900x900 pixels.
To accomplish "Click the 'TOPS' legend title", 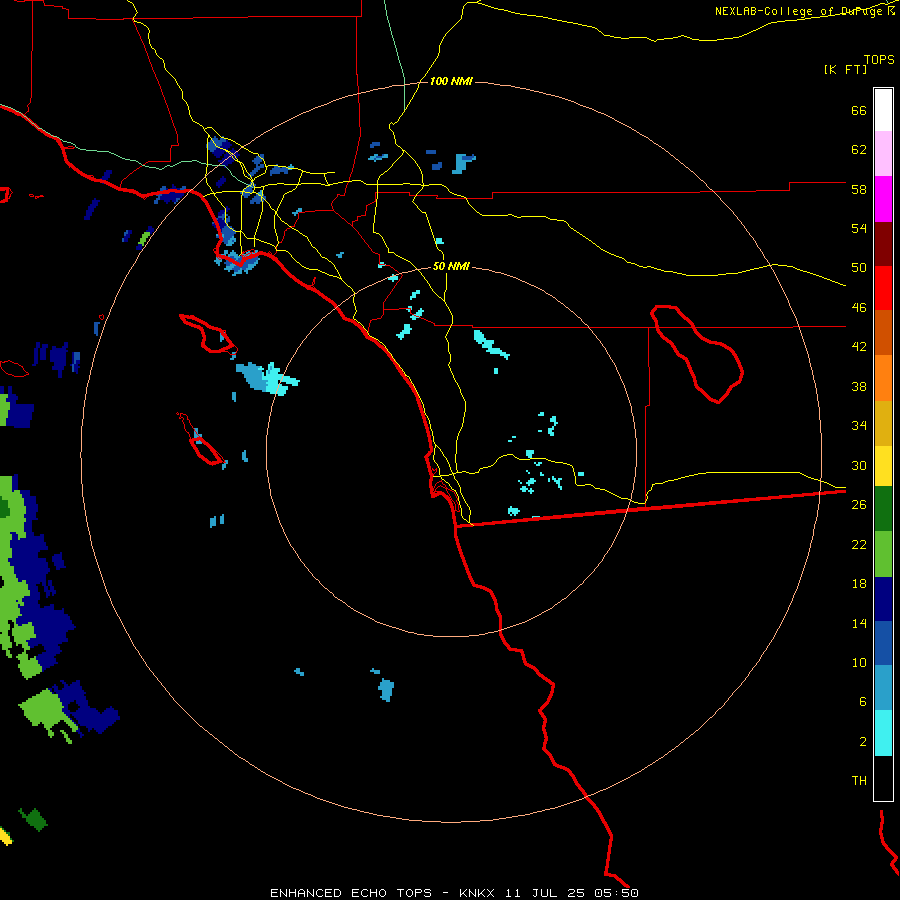I will 879,59.
